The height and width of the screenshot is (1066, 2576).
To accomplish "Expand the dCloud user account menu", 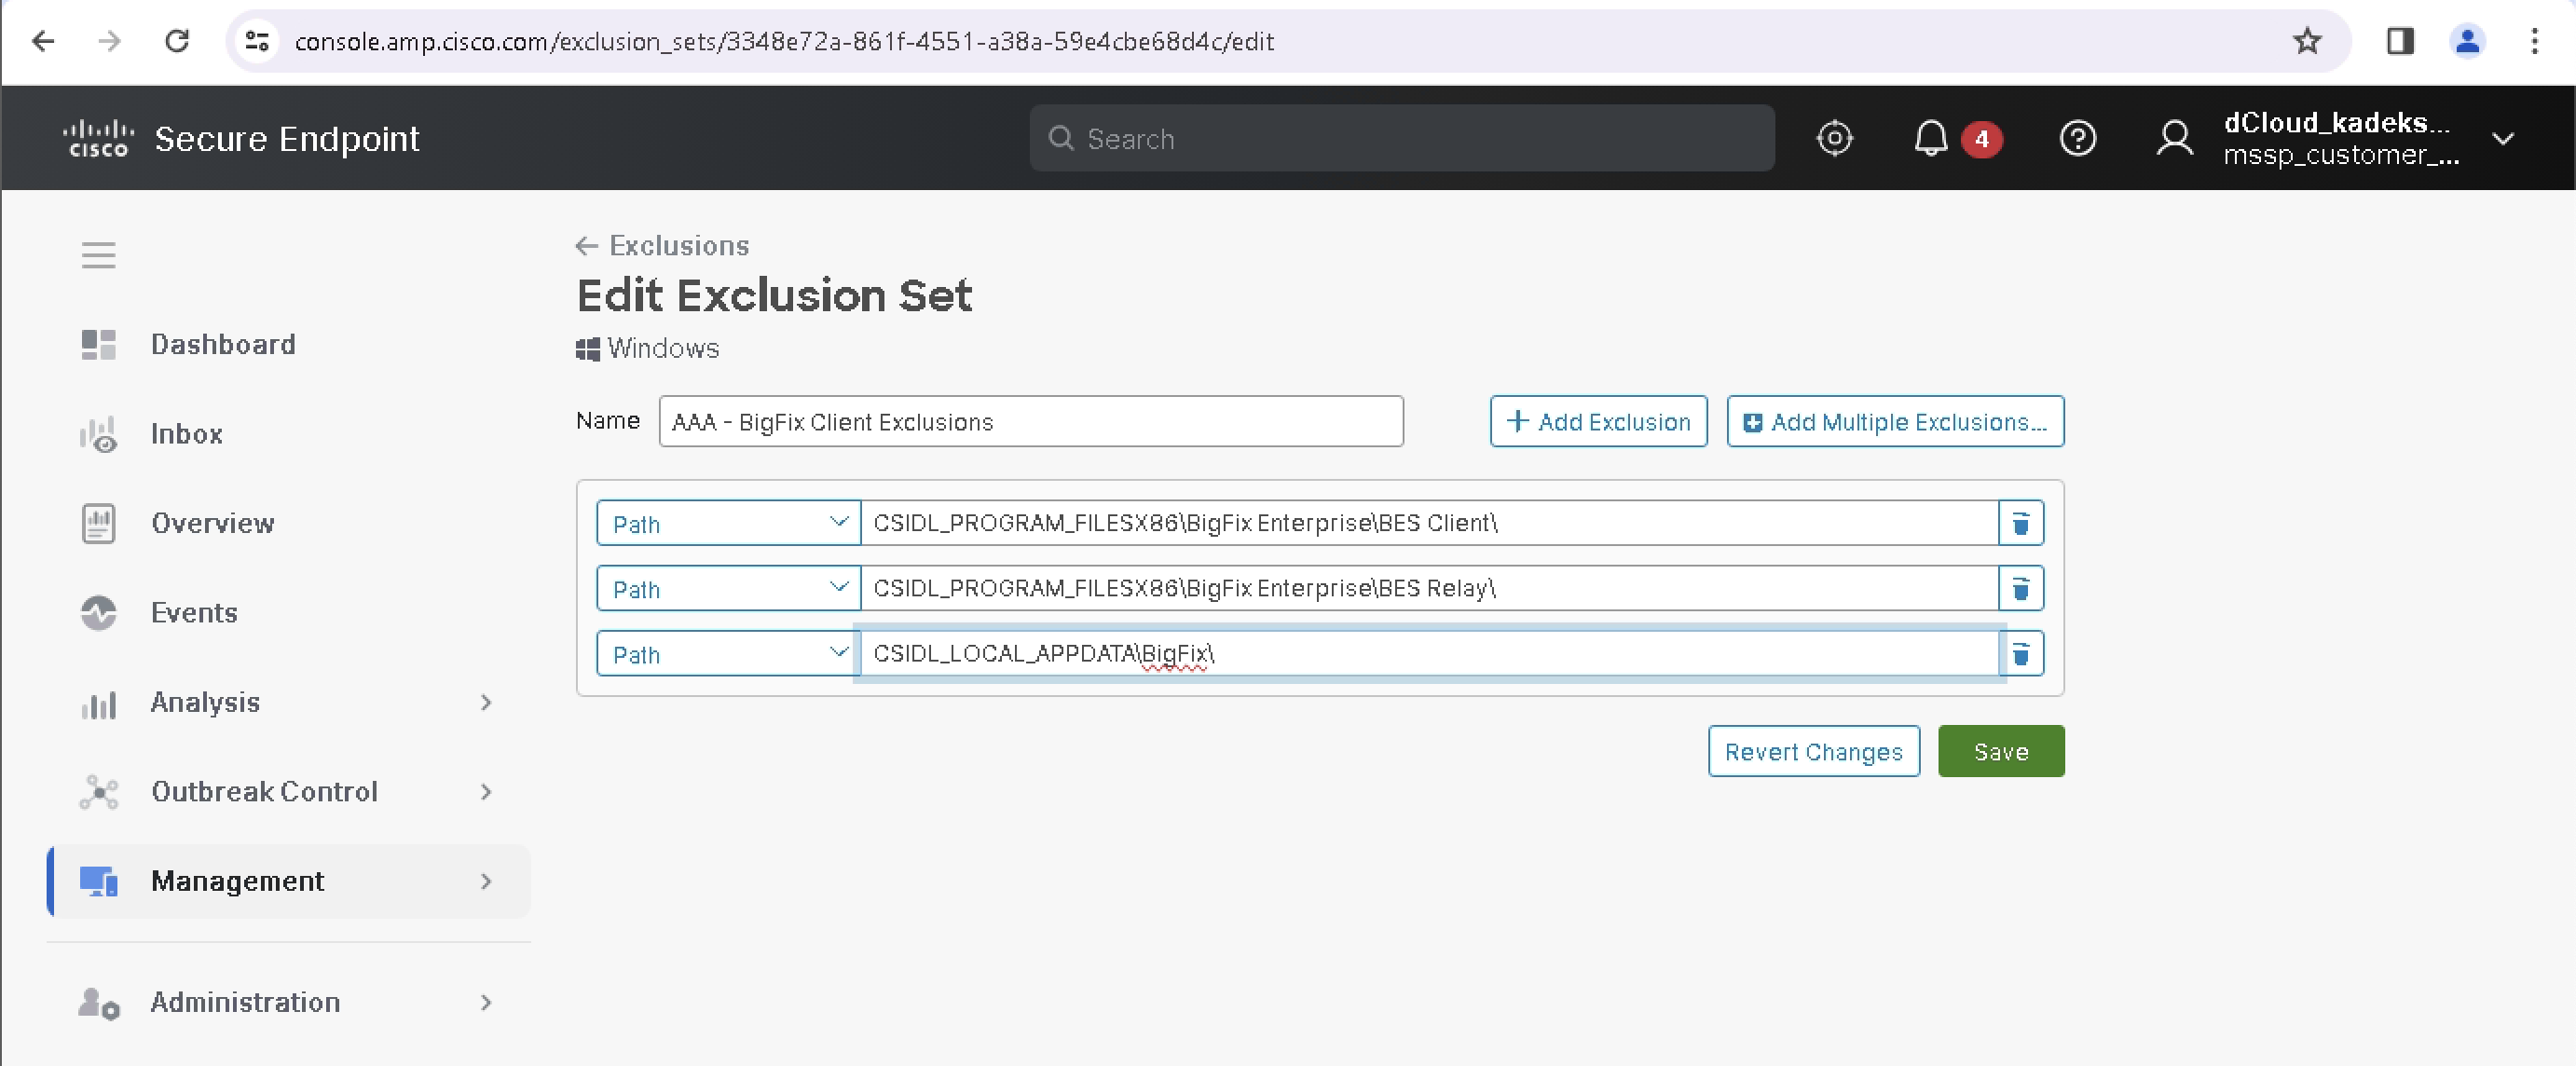I will [2502, 138].
